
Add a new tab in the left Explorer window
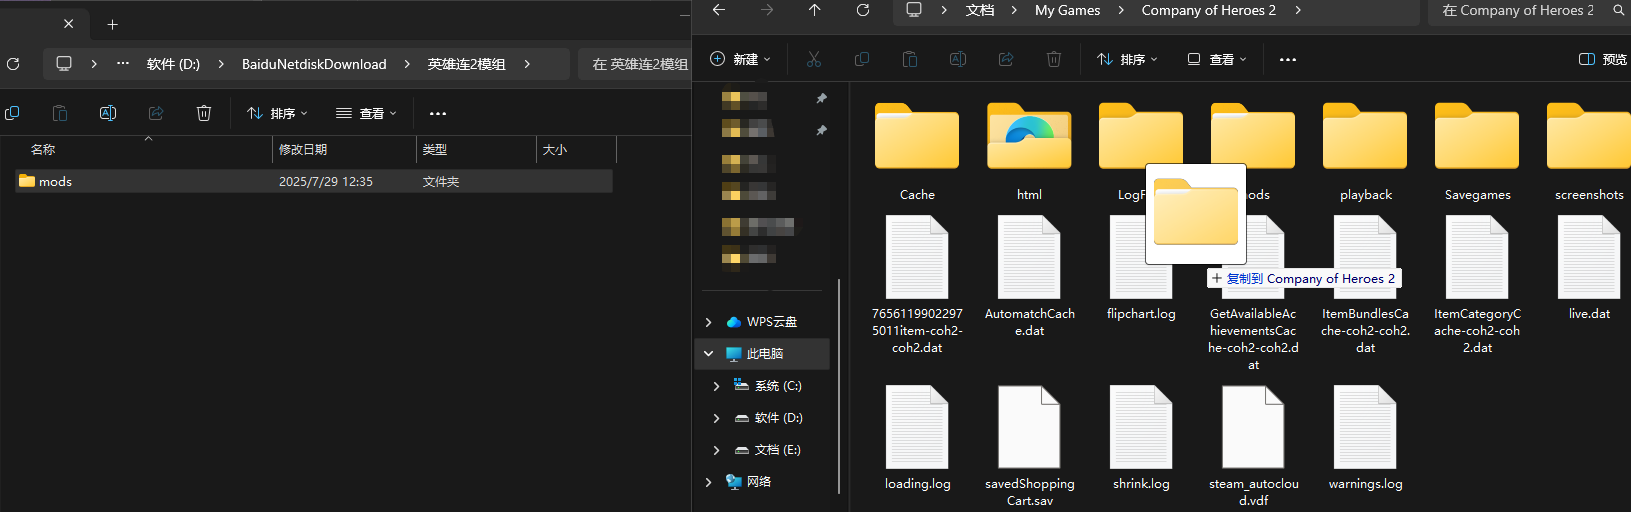tap(112, 24)
